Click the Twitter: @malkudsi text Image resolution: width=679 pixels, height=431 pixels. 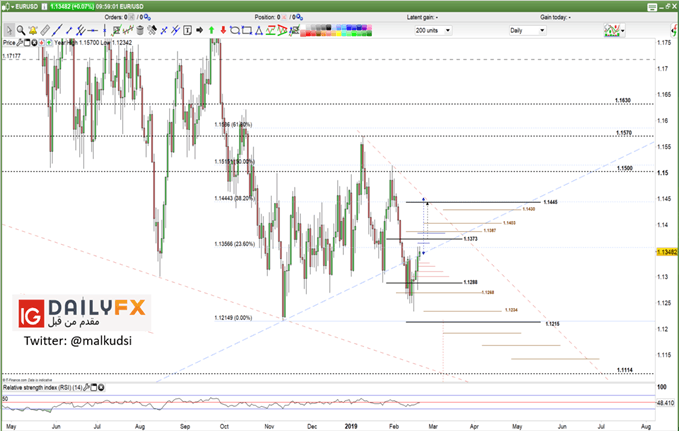pos(78,341)
